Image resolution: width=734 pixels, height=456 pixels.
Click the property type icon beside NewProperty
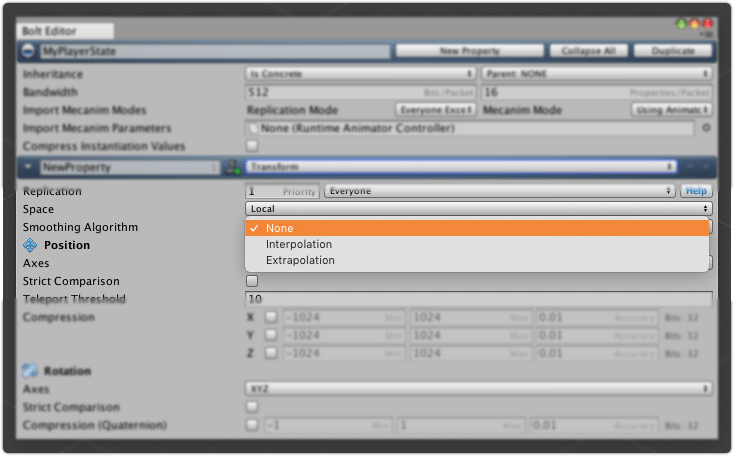(233, 167)
